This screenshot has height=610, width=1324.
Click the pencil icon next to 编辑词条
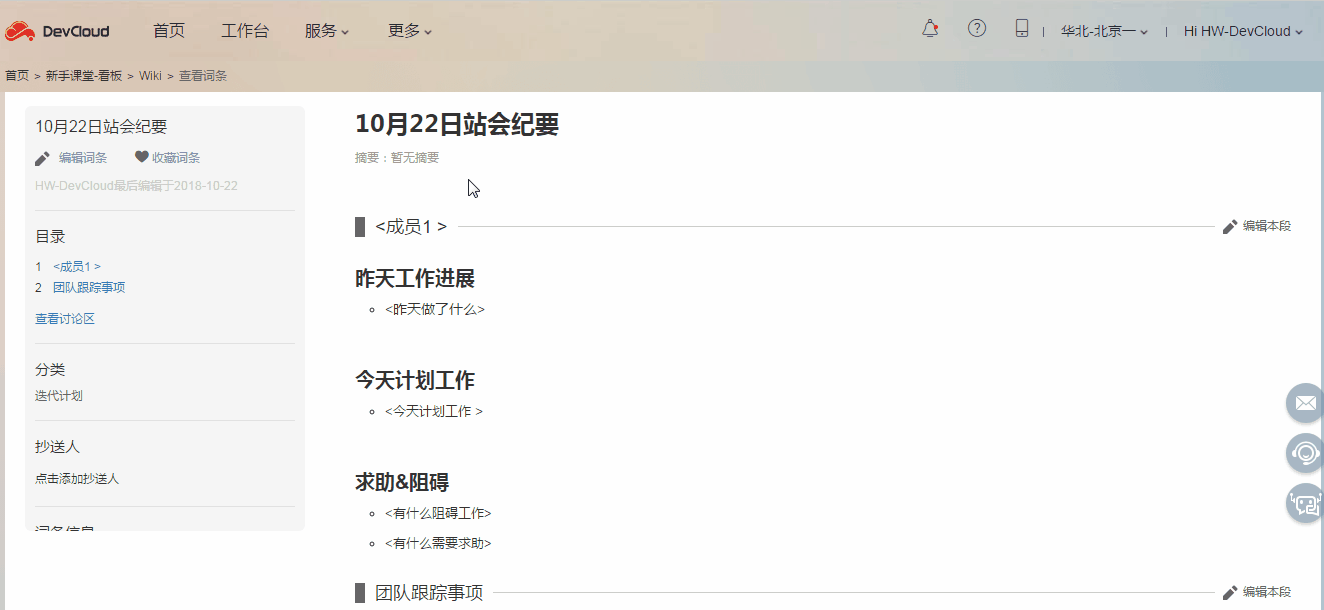(41, 157)
